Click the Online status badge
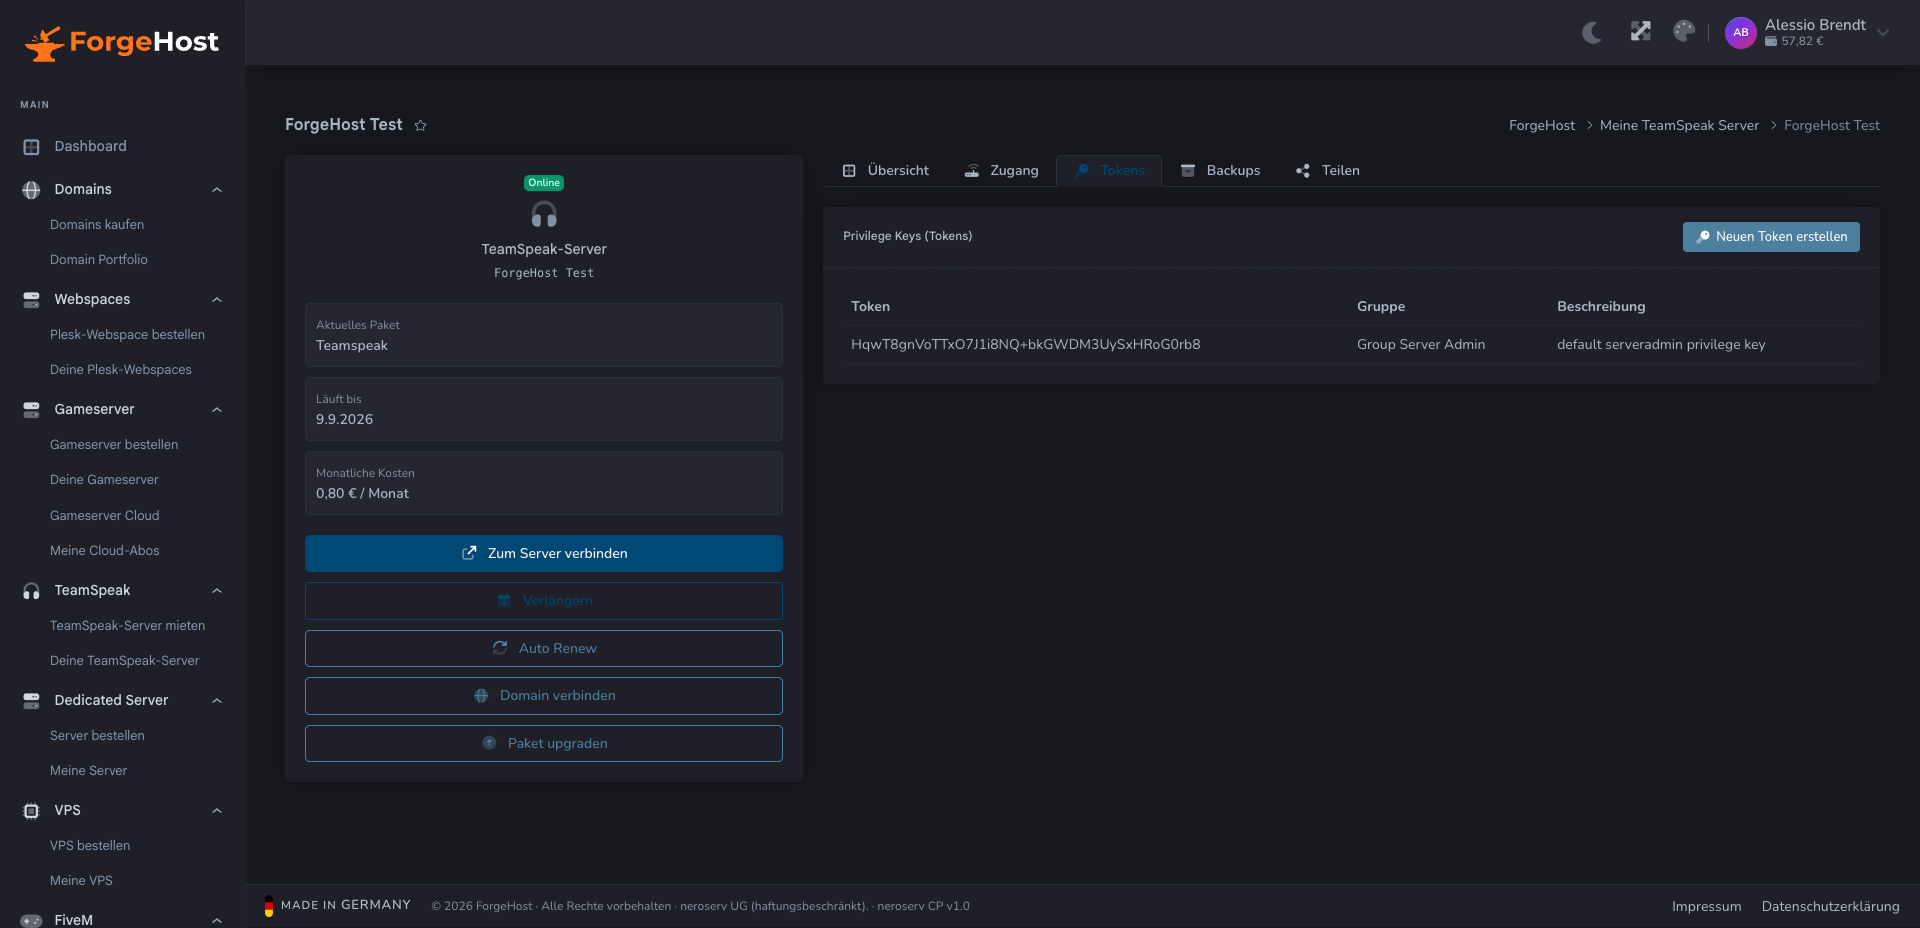 click(x=544, y=183)
